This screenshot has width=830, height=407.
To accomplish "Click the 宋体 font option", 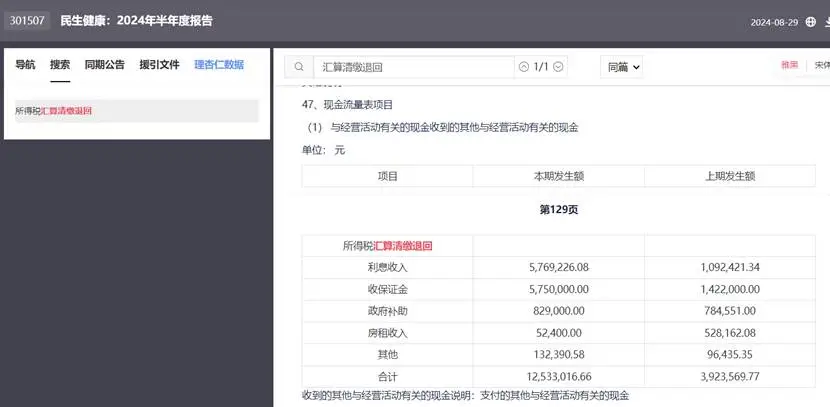I will point(822,65).
